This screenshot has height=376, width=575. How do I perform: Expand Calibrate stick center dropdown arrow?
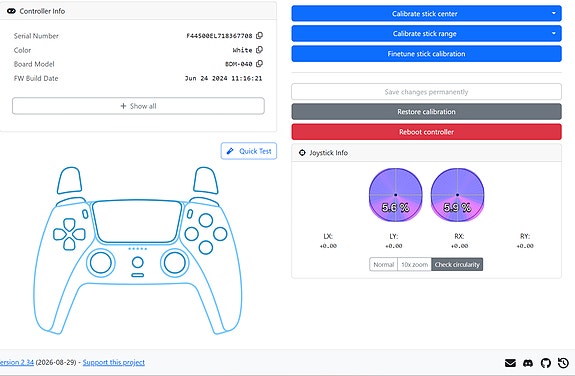point(553,14)
